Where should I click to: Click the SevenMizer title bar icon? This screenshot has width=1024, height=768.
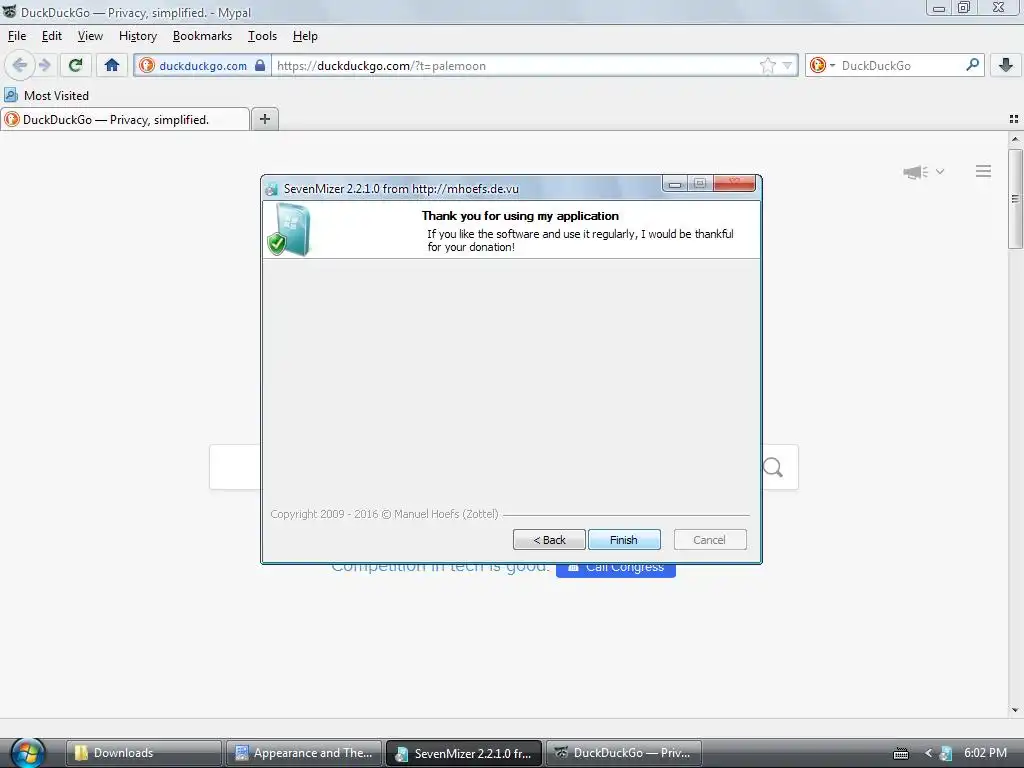[272, 189]
